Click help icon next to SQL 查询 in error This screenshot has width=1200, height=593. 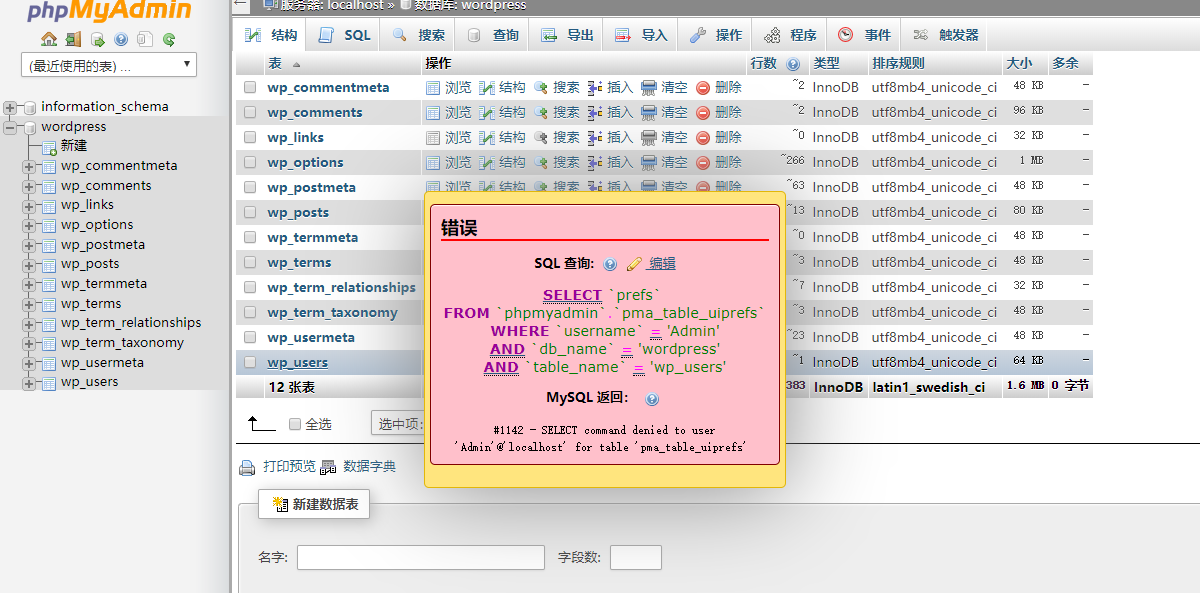pyautogui.click(x=610, y=265)
